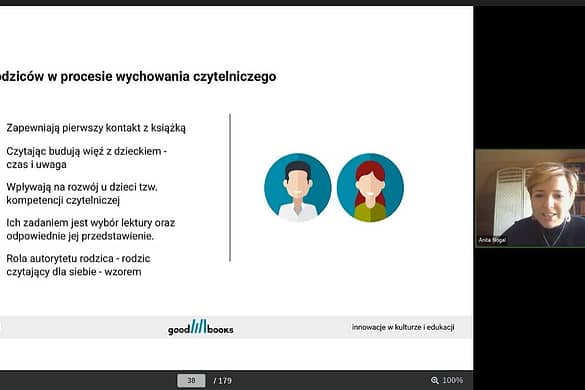Click the 'Ich zadaniem jest wybór lektury' bullet
The height and width of the screenshot is (390, 585).
pyautogui.click(x=91, y=229)
